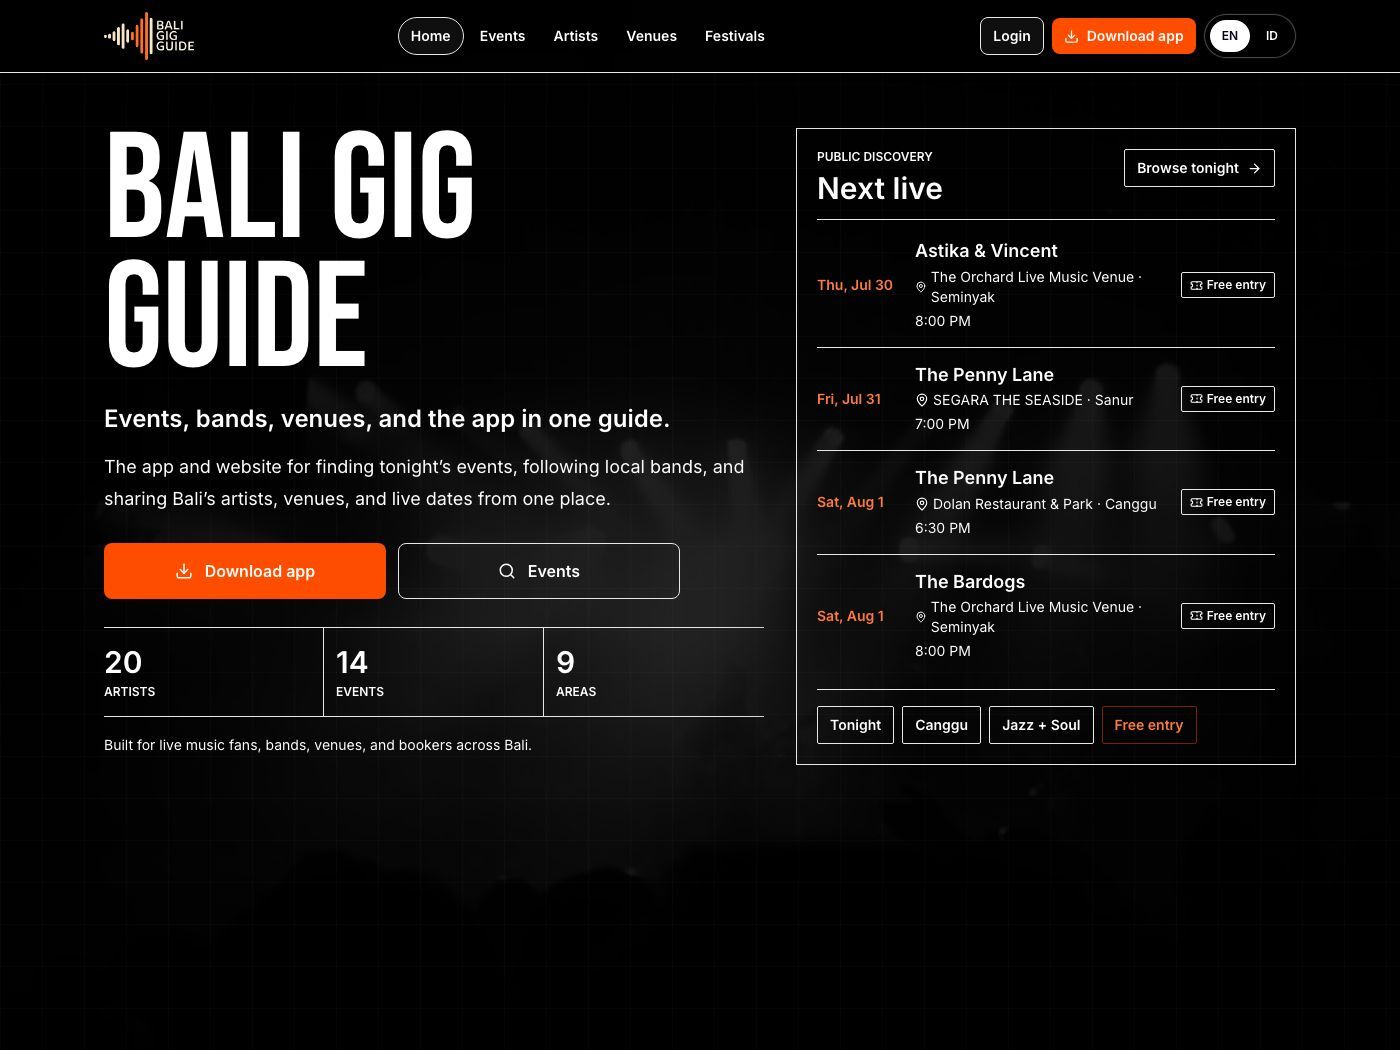Click the download icon in the header button
Viewport: 1400px width, 1050px height.
point(1071,36)
